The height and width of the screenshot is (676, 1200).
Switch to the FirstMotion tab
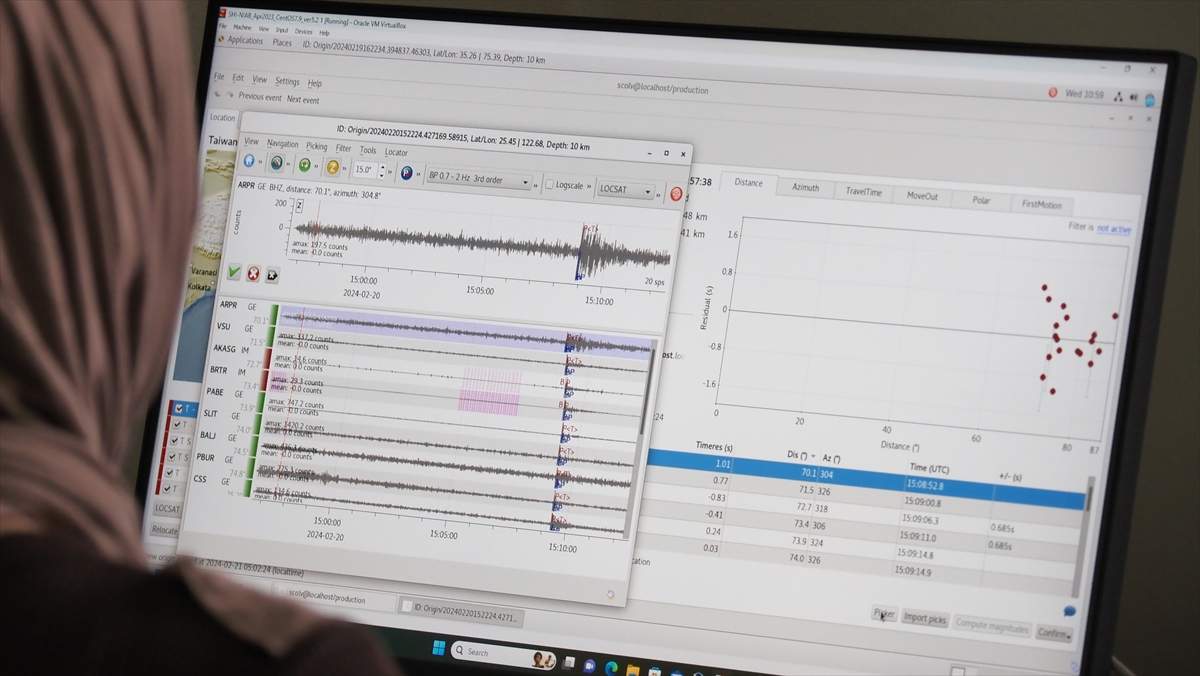(x=1041, y=205)
